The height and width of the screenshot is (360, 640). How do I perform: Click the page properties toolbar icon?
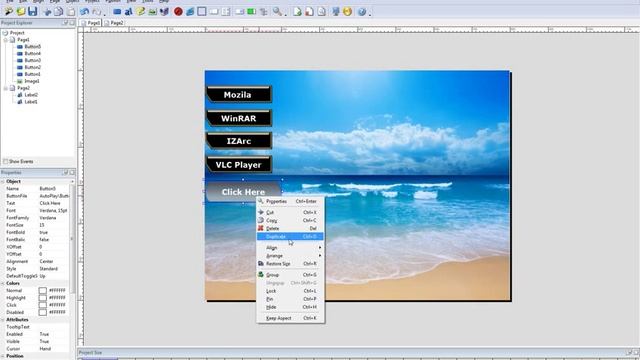322,12
